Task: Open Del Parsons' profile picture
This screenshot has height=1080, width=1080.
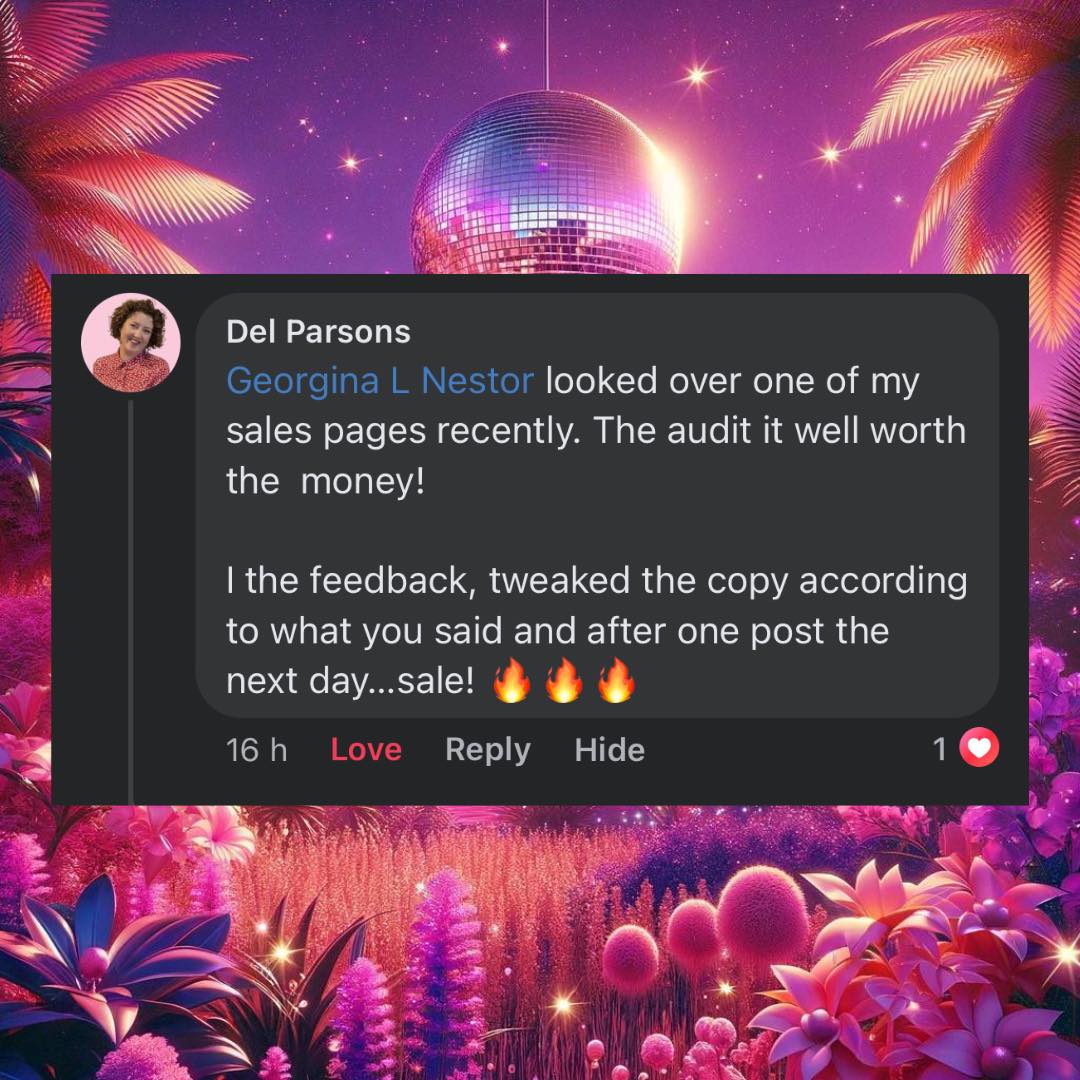Action: point(131,342)
